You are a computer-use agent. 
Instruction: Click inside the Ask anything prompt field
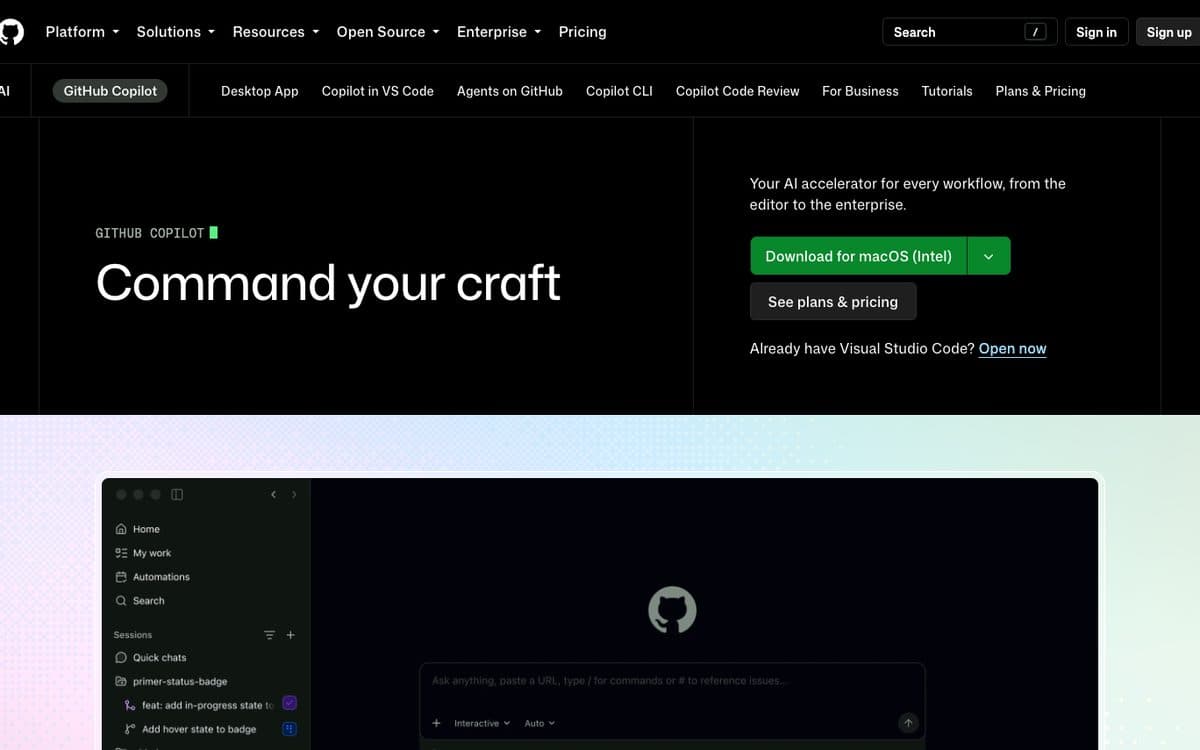tap(672, 681)
